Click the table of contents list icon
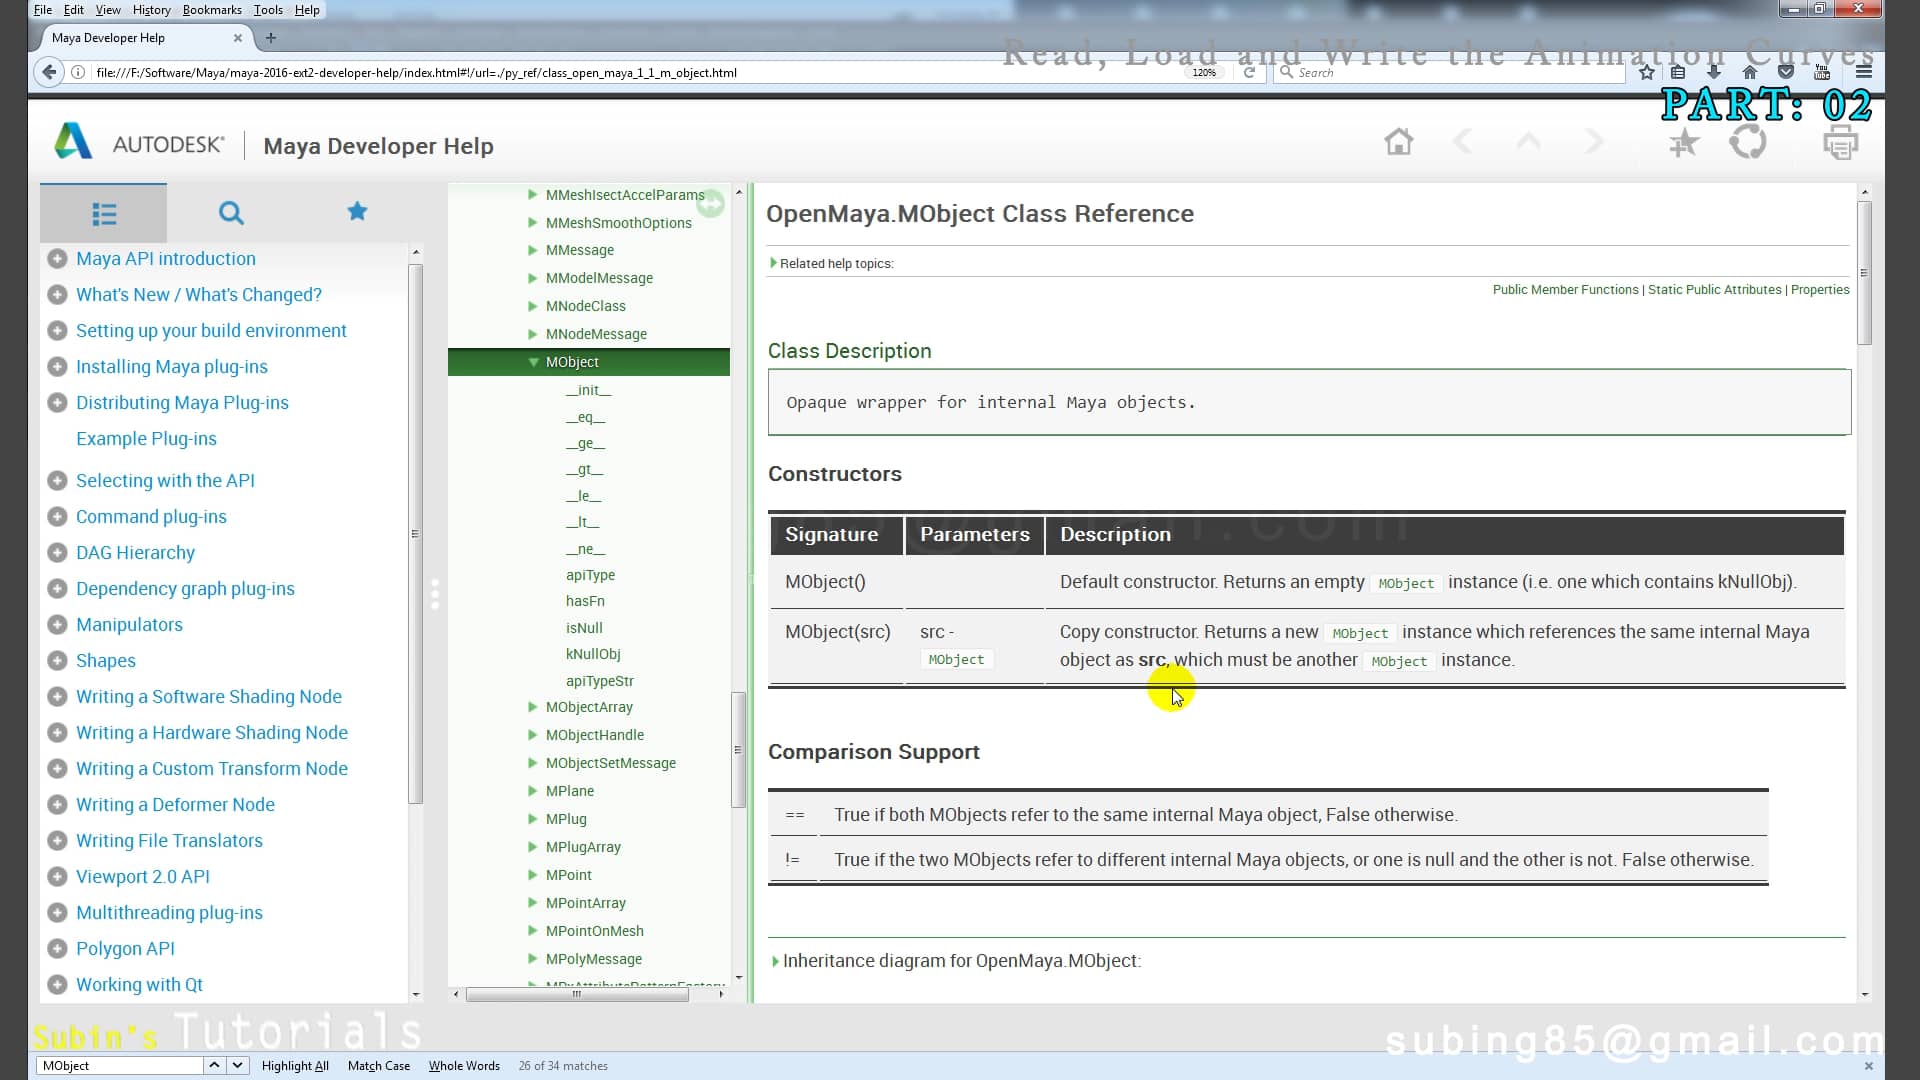Image resolution: width=1920 pixels, height=1080 pixels. (104, 213)
